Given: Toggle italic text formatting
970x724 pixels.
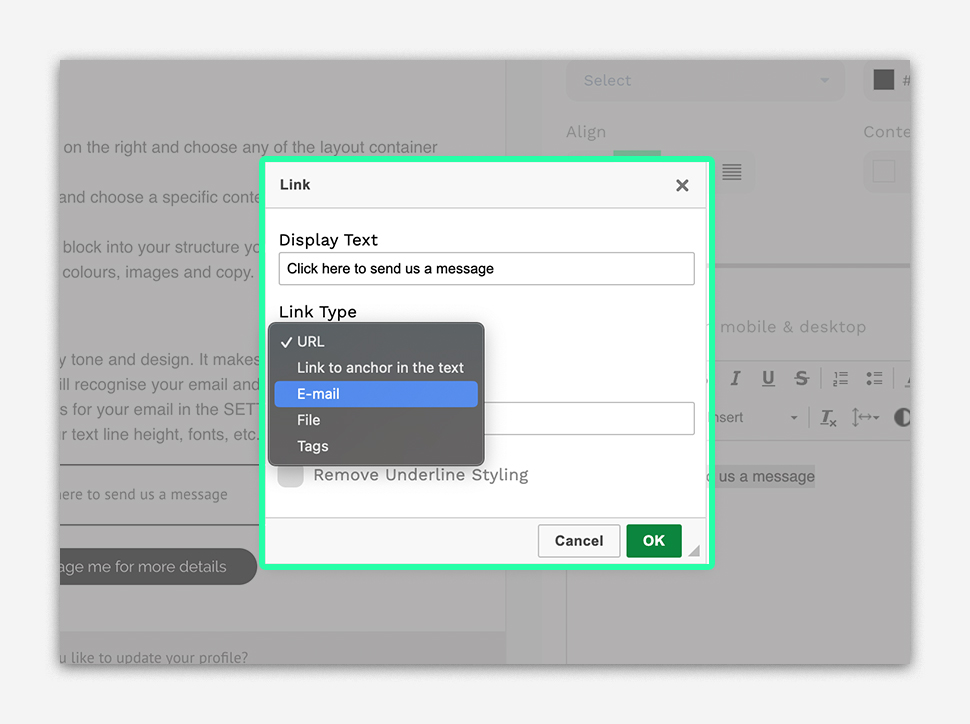Looking at the screenshot, I should [x=736, y=378].
